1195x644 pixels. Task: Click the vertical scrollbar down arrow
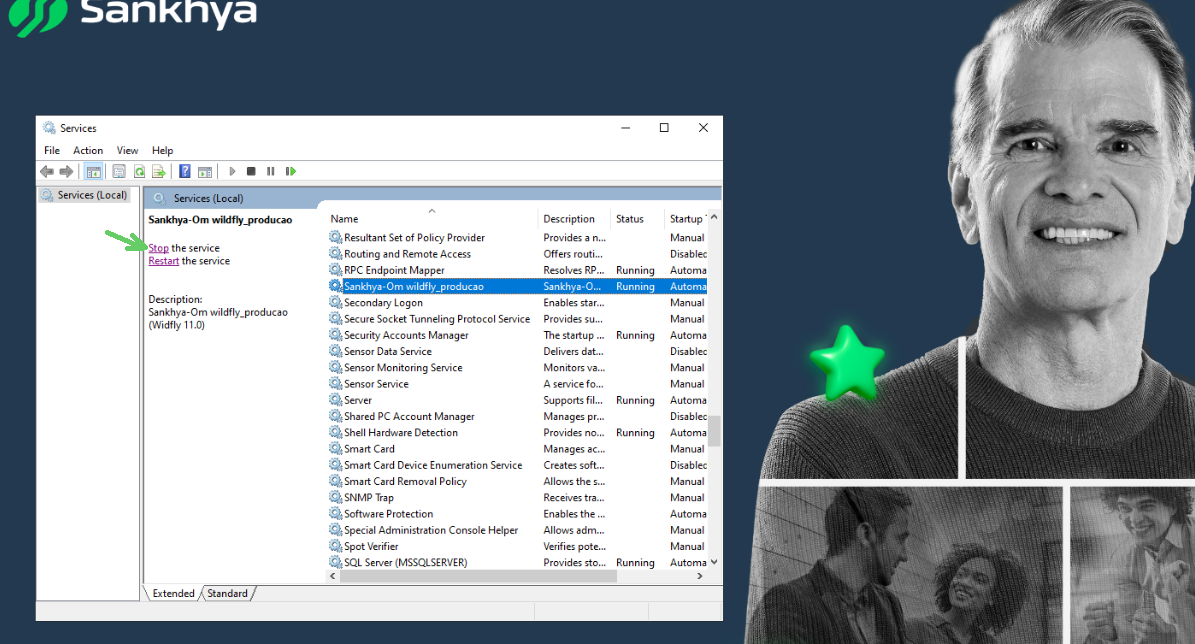pyautogui.click(x=714, y=562)
